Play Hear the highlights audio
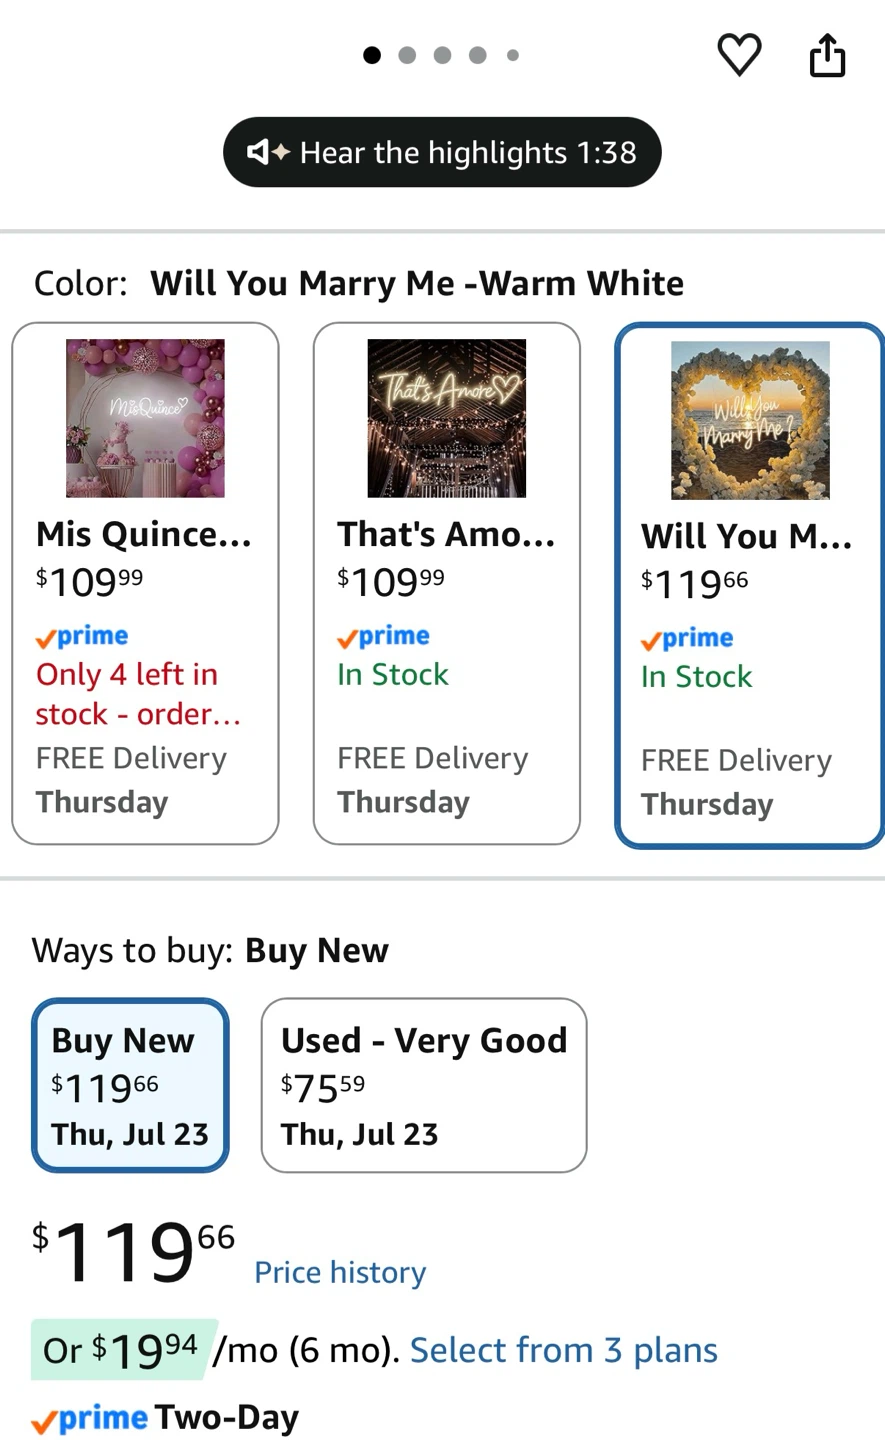 (442, 152)
